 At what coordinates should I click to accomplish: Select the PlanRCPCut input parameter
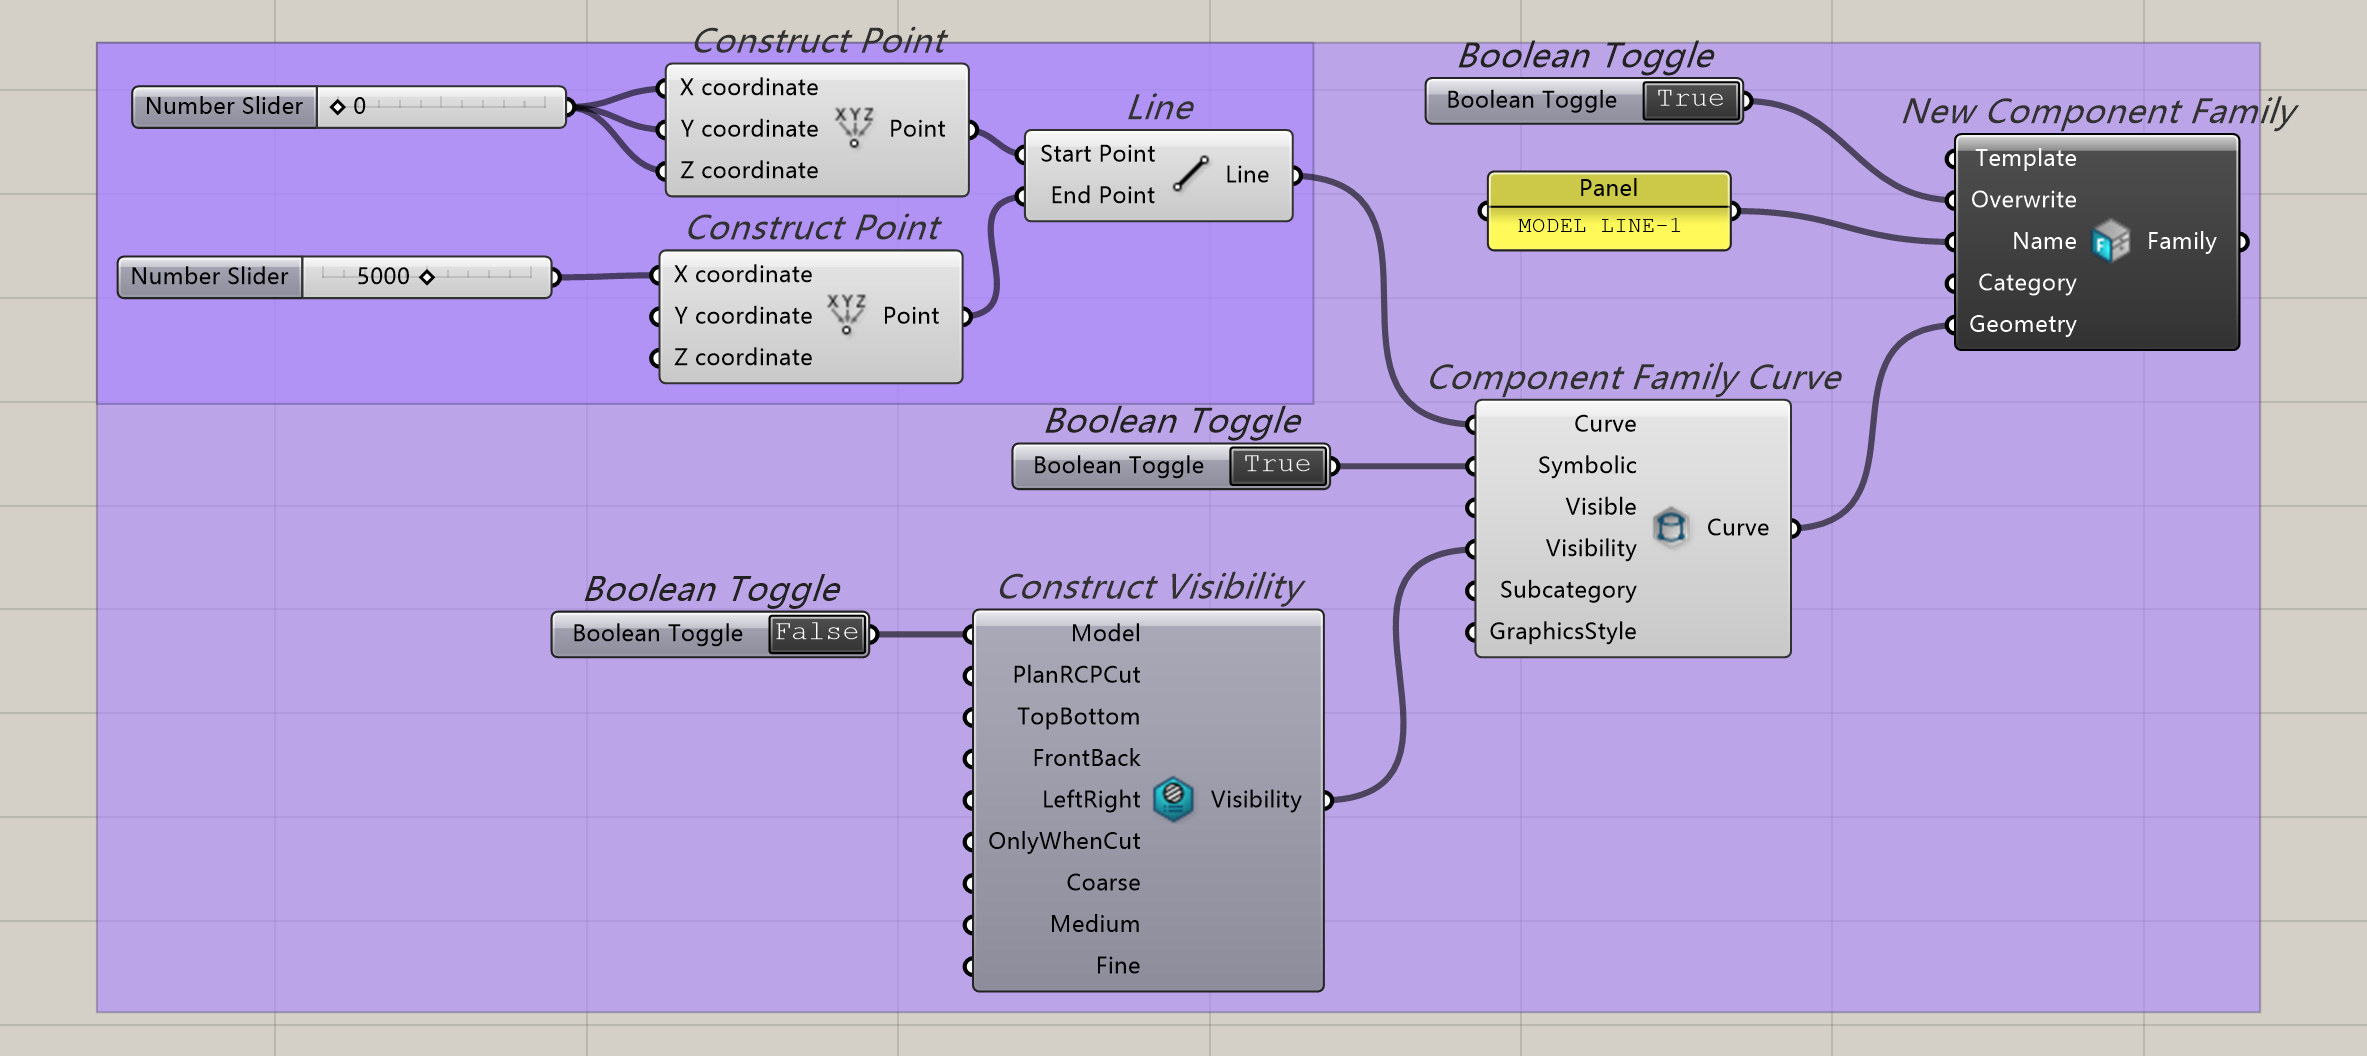(x=1075, y=675)
